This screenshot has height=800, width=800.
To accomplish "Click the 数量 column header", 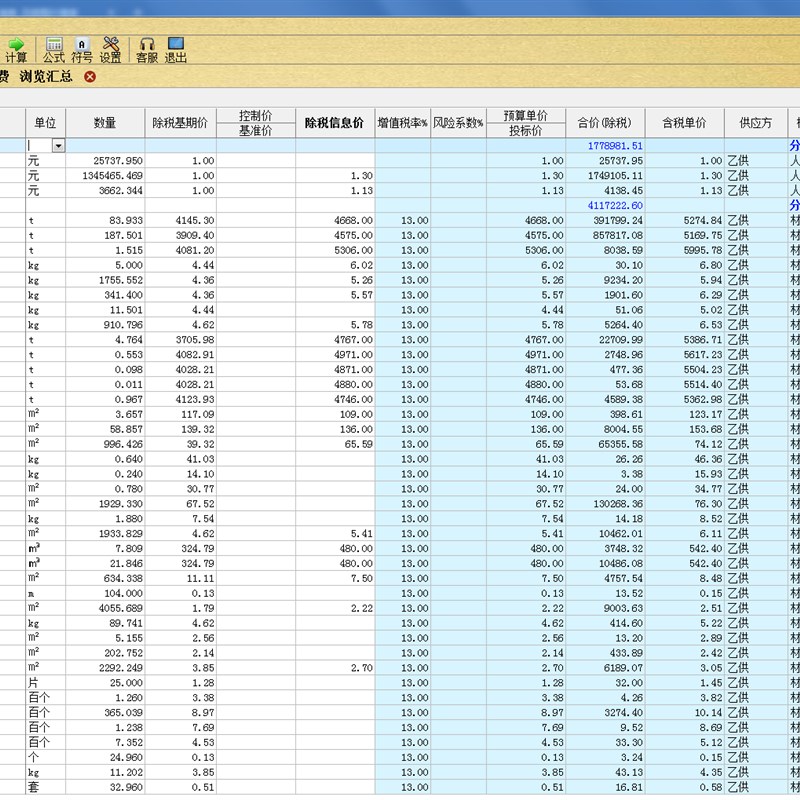I will (105, 123).
